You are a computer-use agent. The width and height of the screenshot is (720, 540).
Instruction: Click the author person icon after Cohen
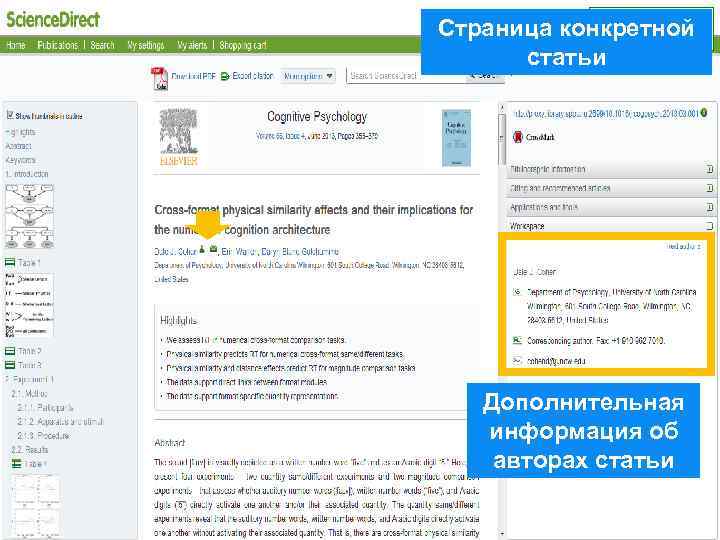(x=202, y=249)
